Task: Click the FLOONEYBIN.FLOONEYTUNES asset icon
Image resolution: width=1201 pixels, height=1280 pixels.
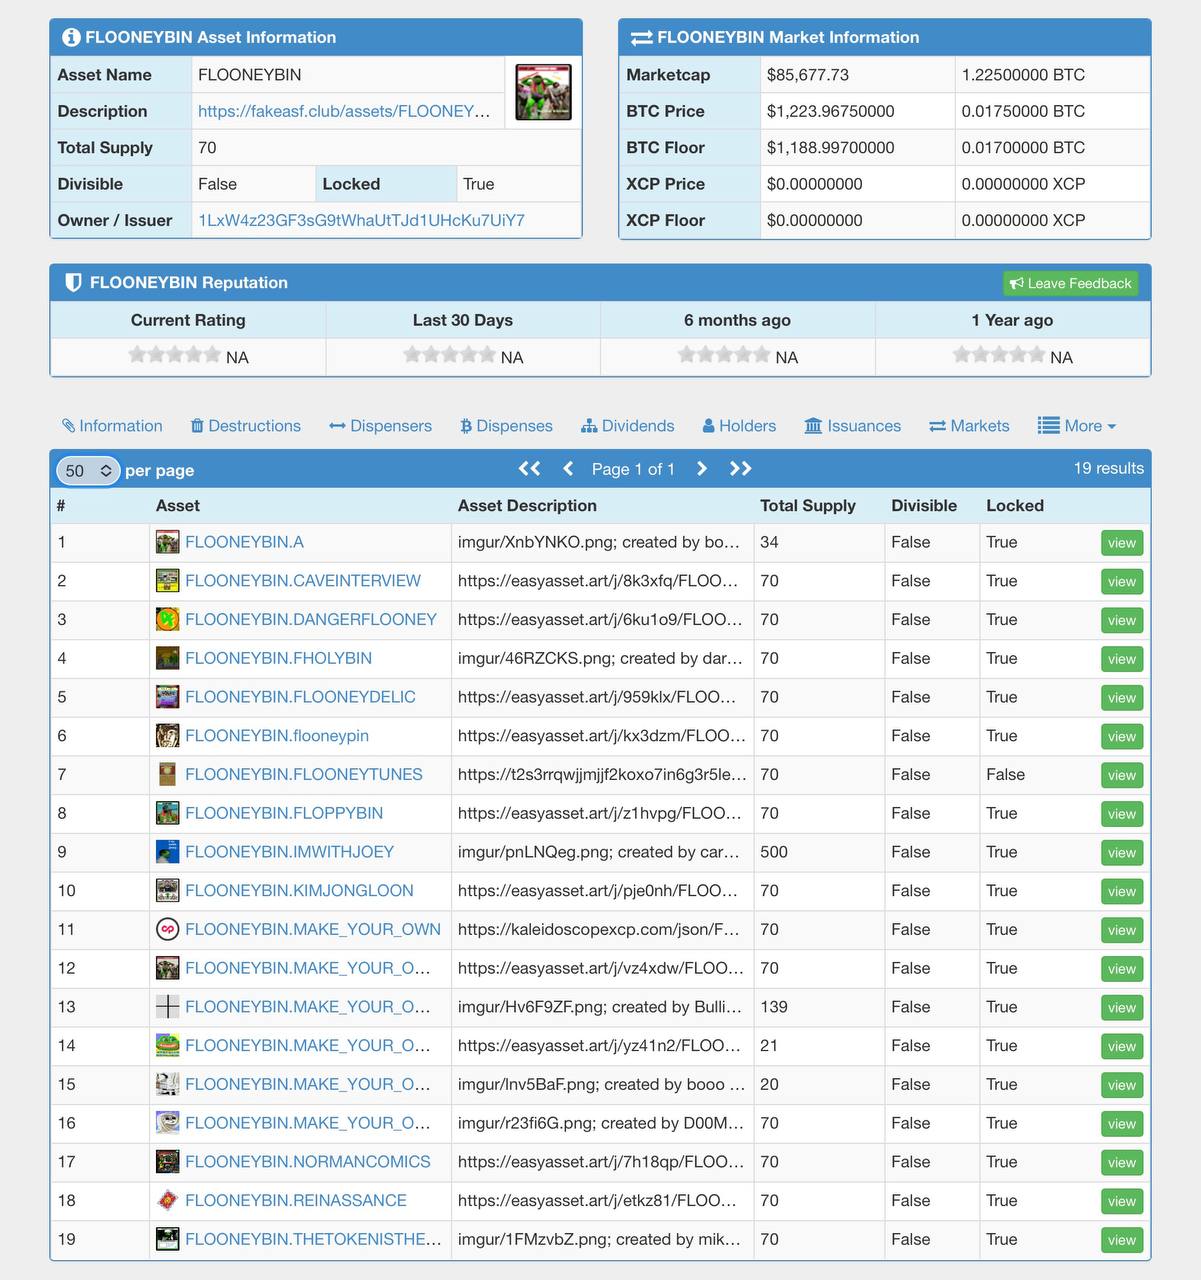Action: click(168, 775)
